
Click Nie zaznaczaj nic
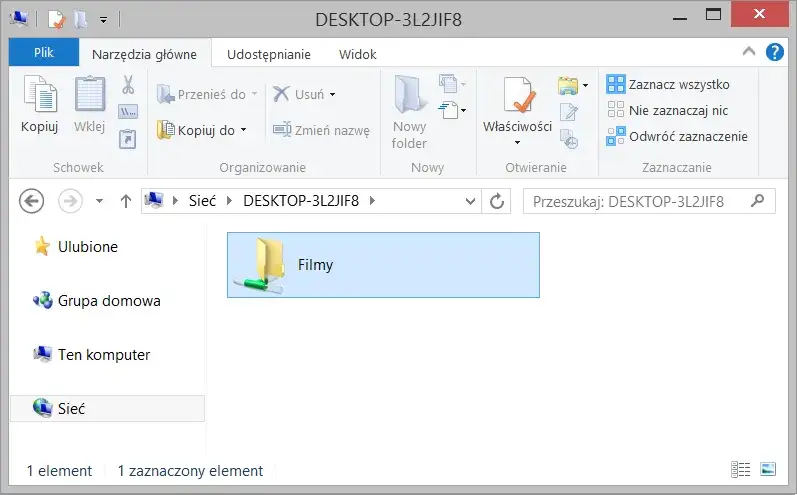[x=667, y=110]
